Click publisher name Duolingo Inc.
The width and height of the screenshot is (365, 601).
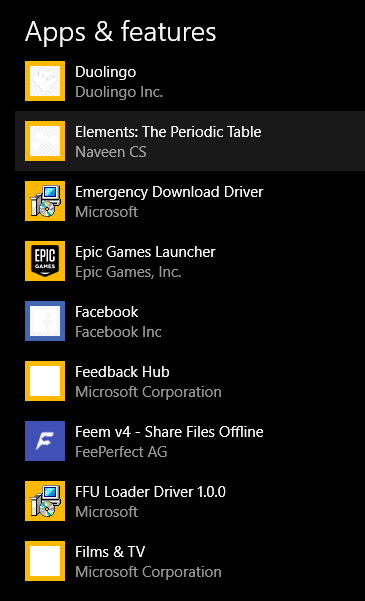coord(119,92)
